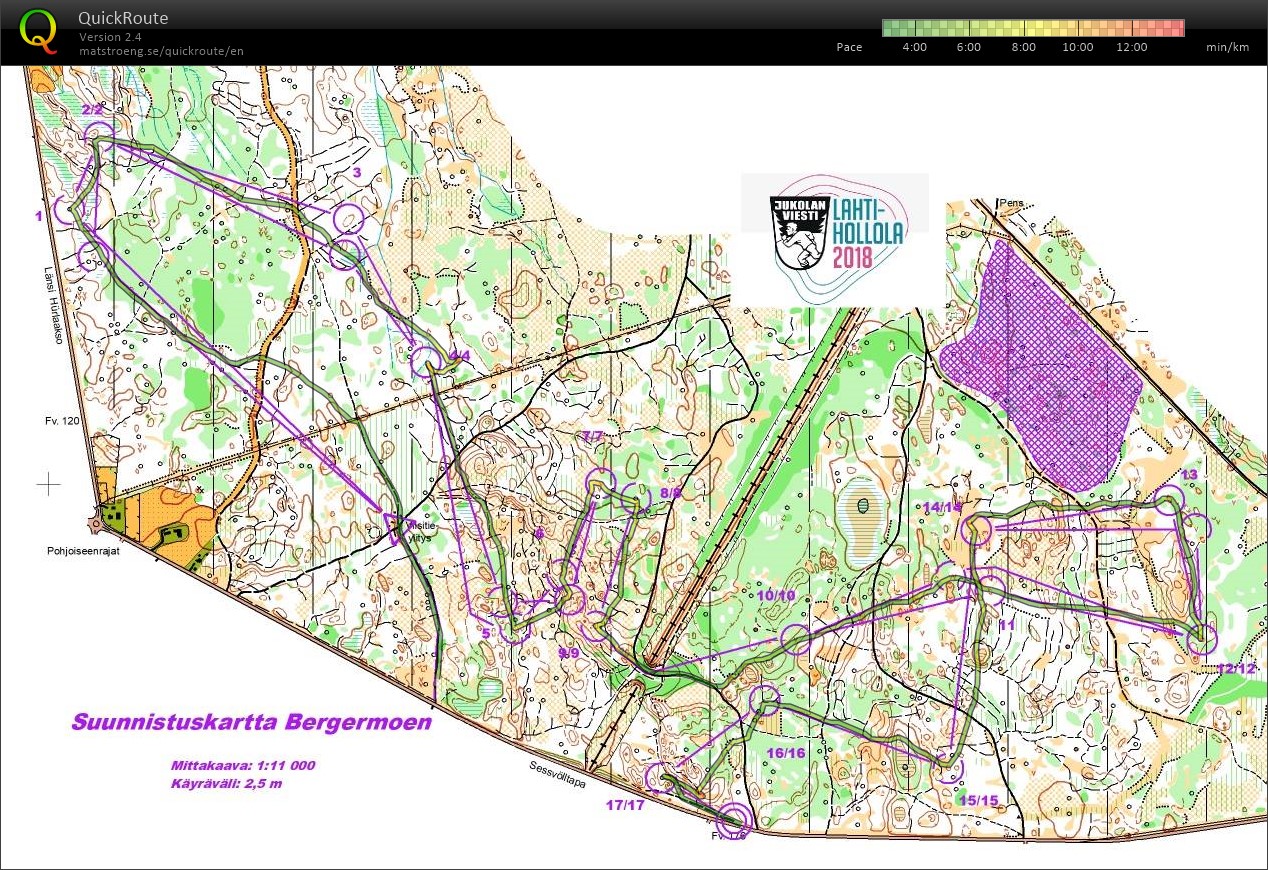Click control circle 2/2 on the map
The image size is (1268, 870).
(x=97, y=138)
